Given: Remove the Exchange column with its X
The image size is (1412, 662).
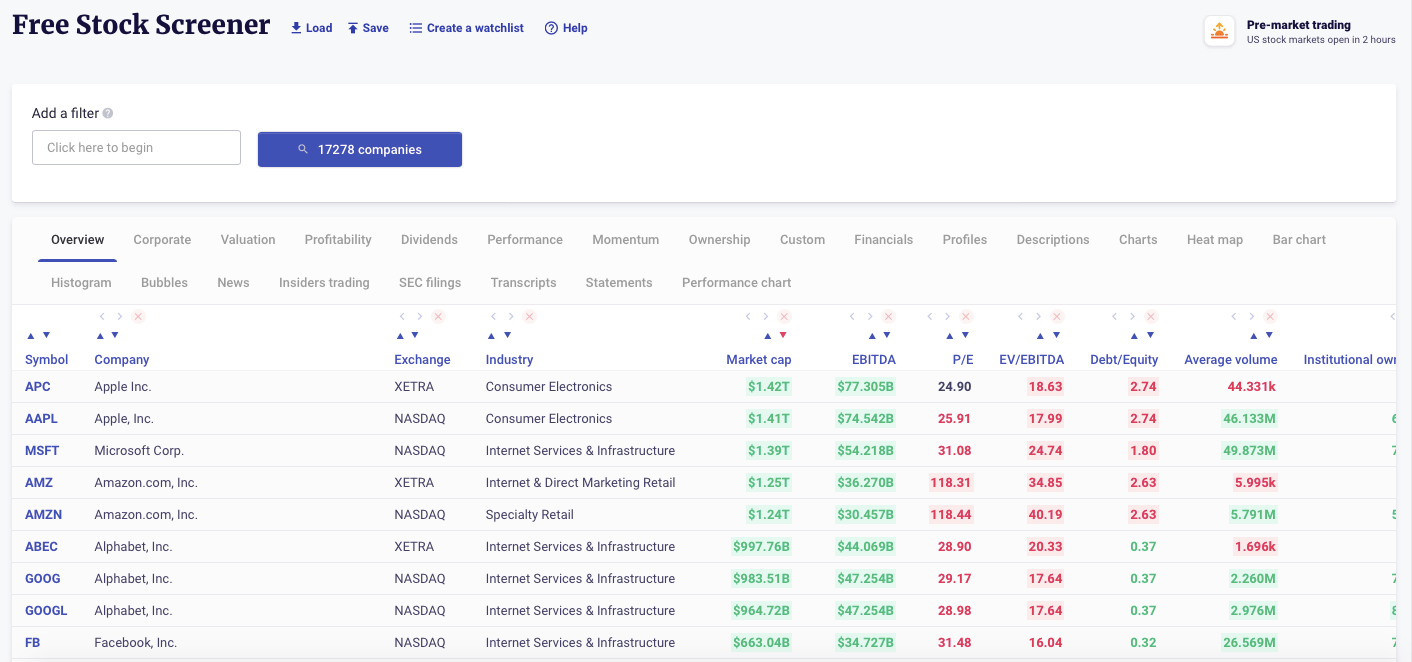Looking at the screenshot, I should tap(438, 316).
